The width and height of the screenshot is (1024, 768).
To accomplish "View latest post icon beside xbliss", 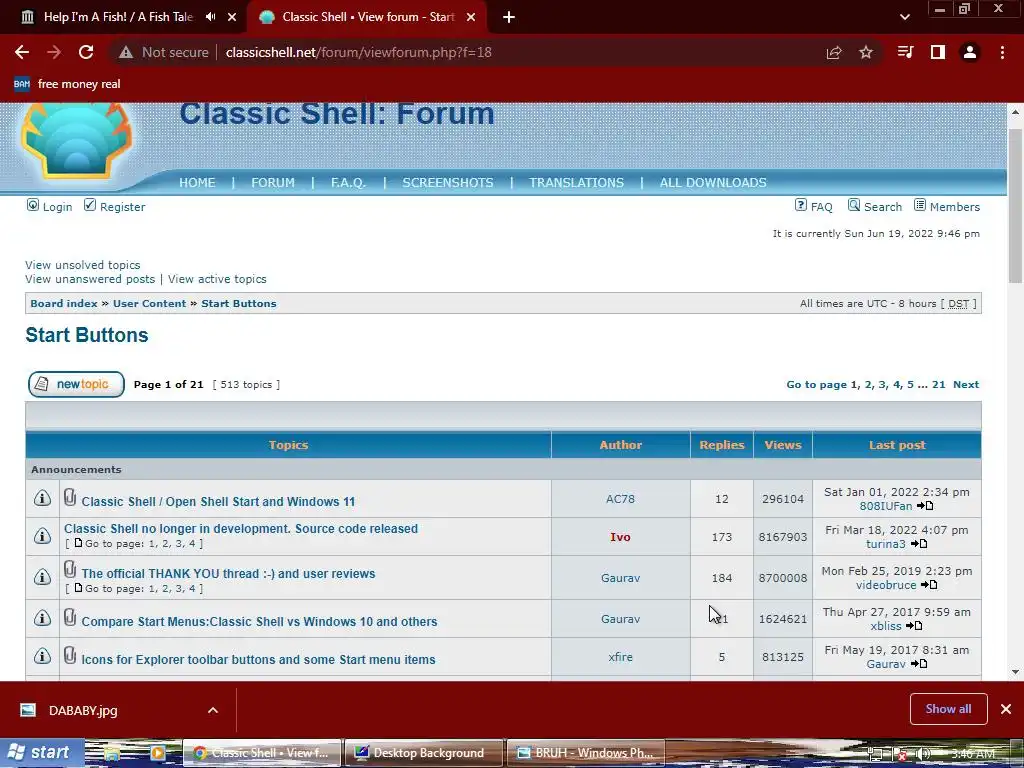I will pos(914,626).
